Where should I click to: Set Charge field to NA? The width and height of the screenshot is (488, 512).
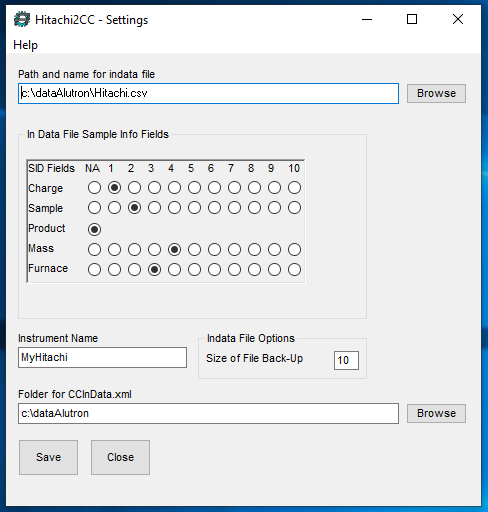click(94, 188)
